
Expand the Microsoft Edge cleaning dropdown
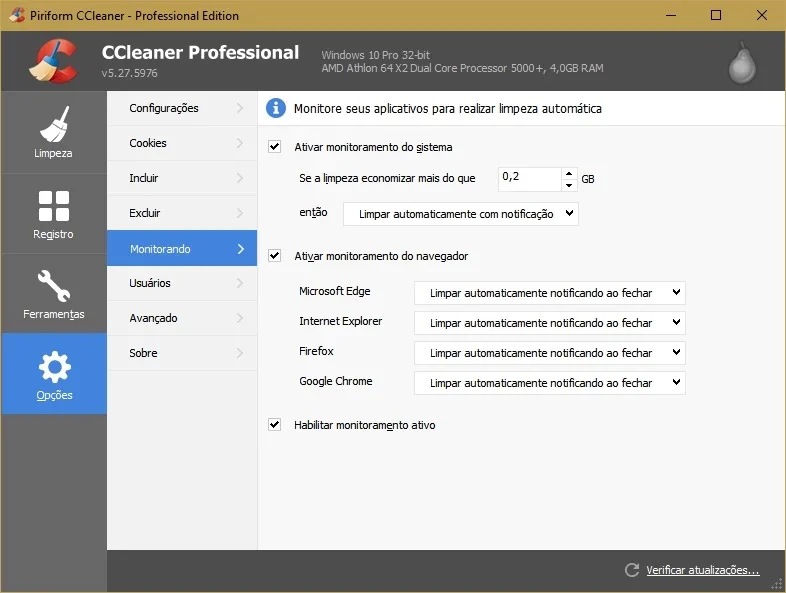549,293
